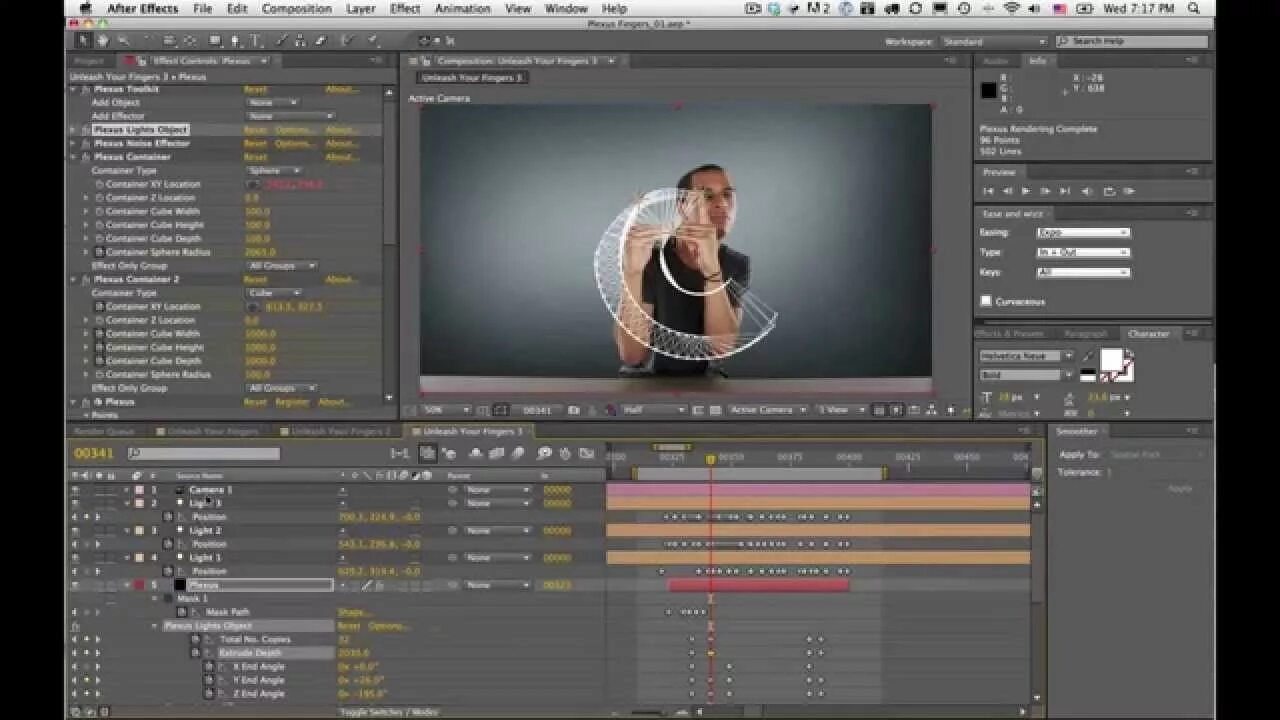Open Options for Plexus Noise Effector
1280x720 pixels.
(x=295, y=143)
